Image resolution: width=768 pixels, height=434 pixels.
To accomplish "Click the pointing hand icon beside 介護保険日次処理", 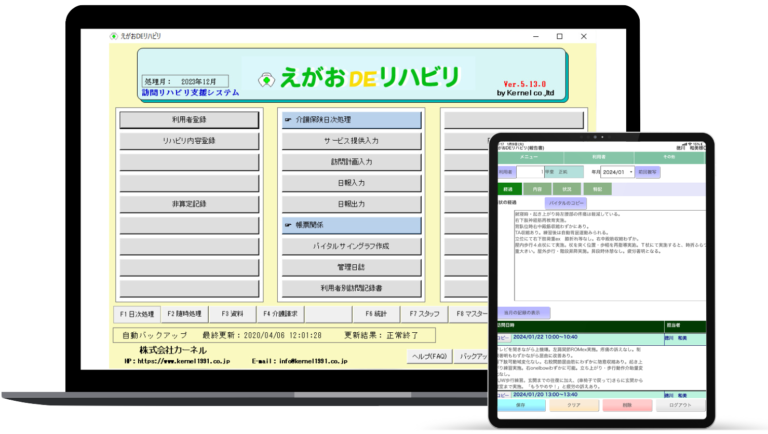I will (288, 120).
